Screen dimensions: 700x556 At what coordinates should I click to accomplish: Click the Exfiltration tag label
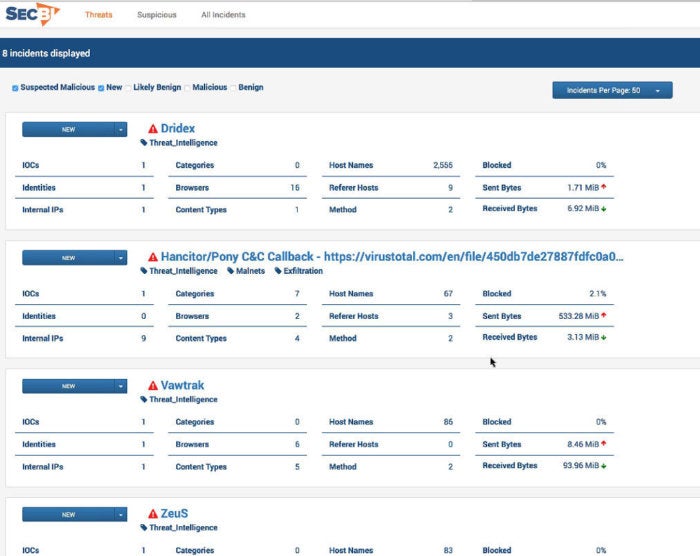coord(303,271)
